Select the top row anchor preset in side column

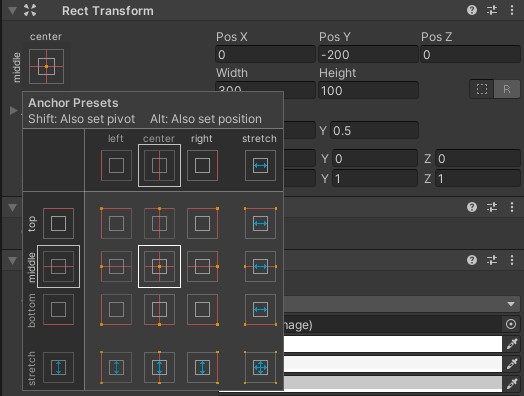(58, 223)
